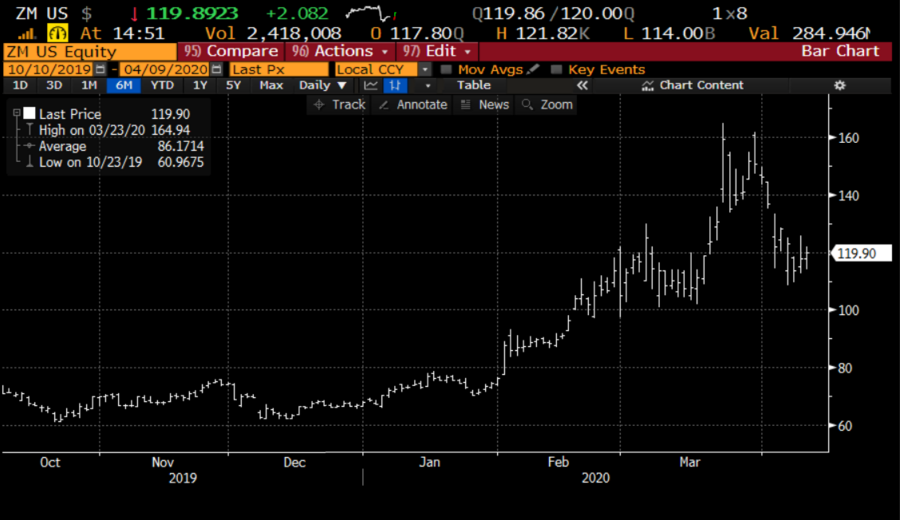The height and width of the screenshot is (520, 900).
Task: Click the L 114.00B low value
Action: point(669,34)
